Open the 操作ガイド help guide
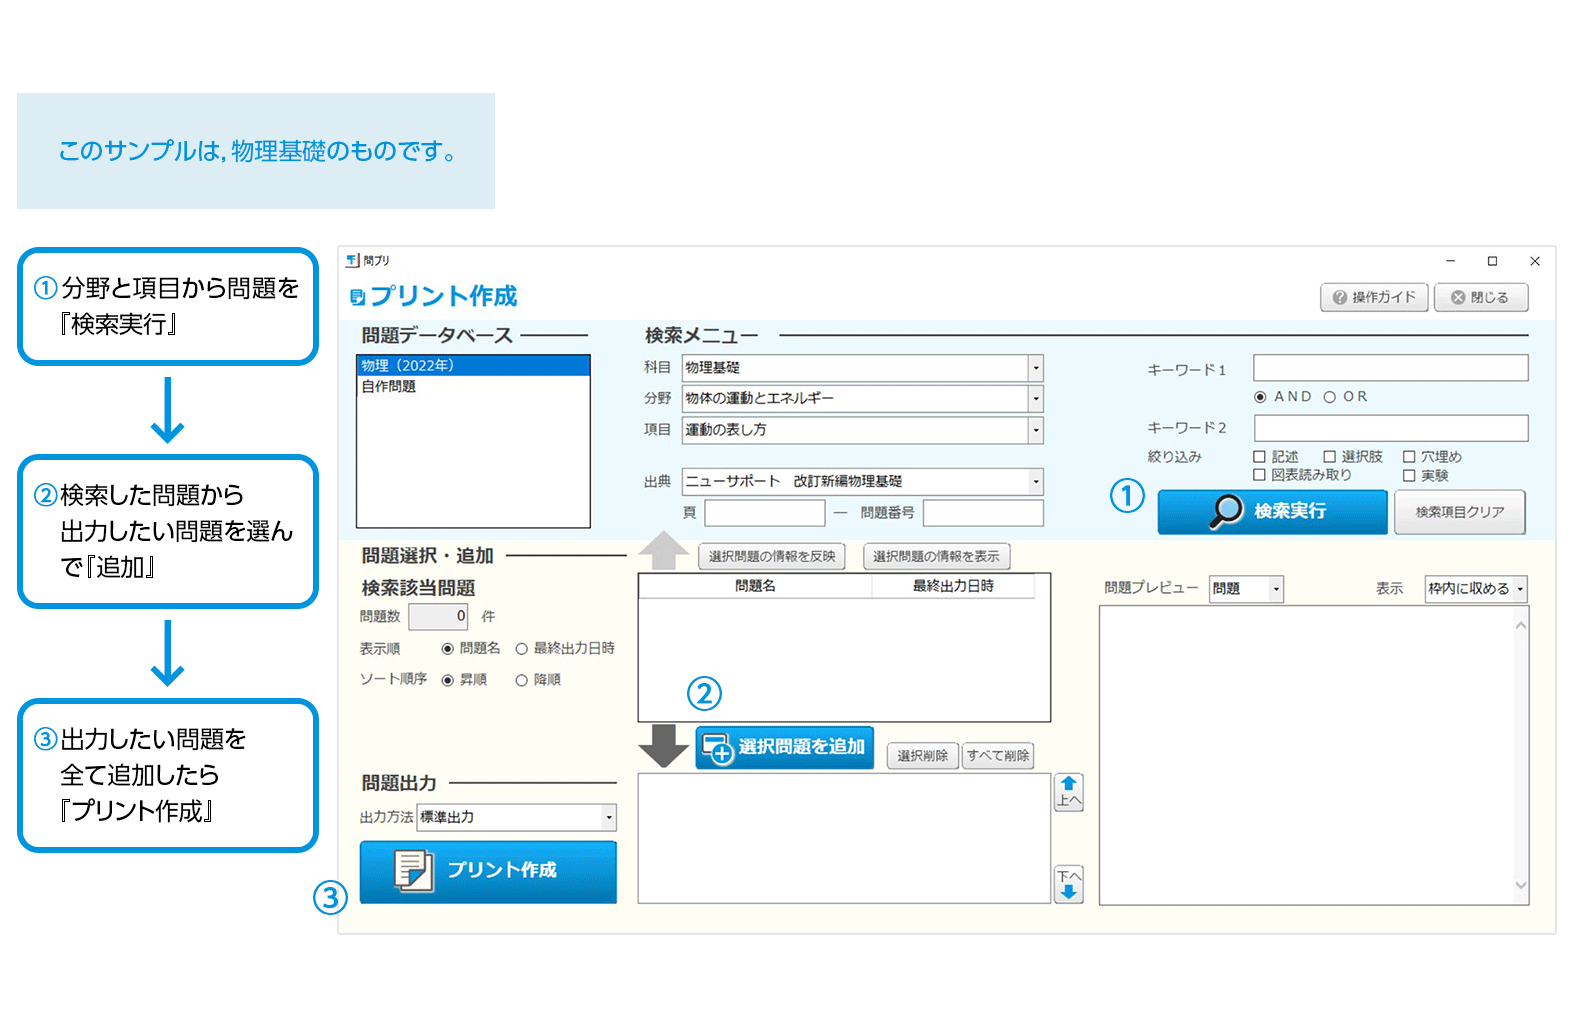The image size is (1580, 1033). coord(1373,297)
